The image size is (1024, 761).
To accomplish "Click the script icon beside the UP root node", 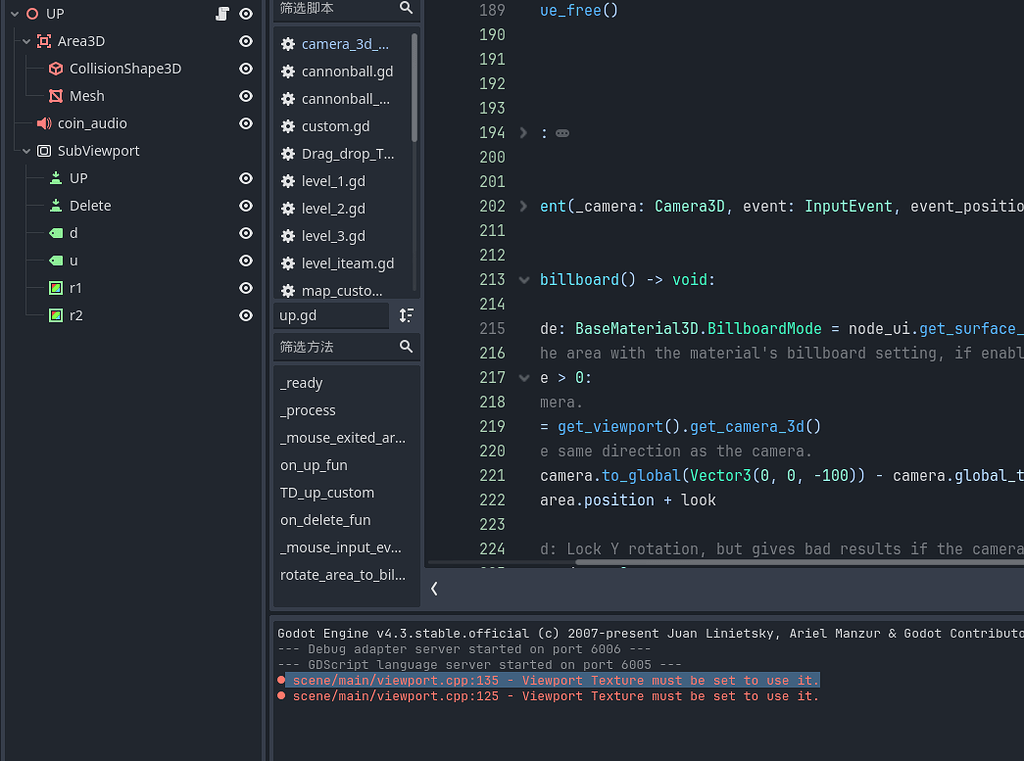I will click(x=220, y=13).
